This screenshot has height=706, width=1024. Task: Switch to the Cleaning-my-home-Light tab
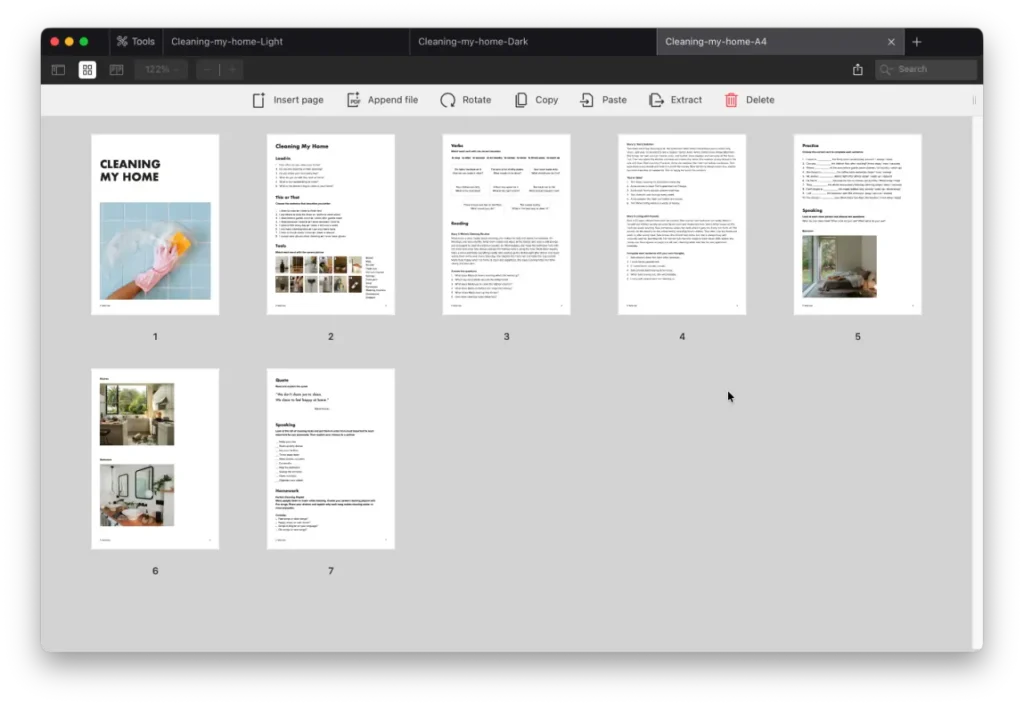click(x=227, y=41)
